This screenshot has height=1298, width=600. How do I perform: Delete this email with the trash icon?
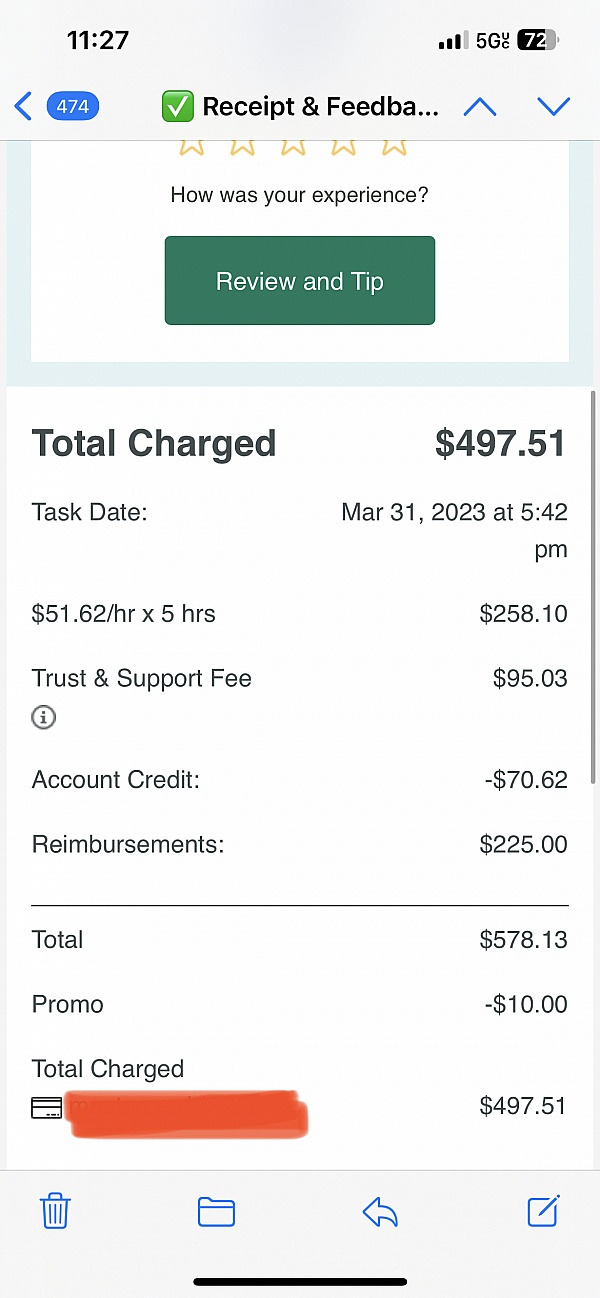(55, 1212)
